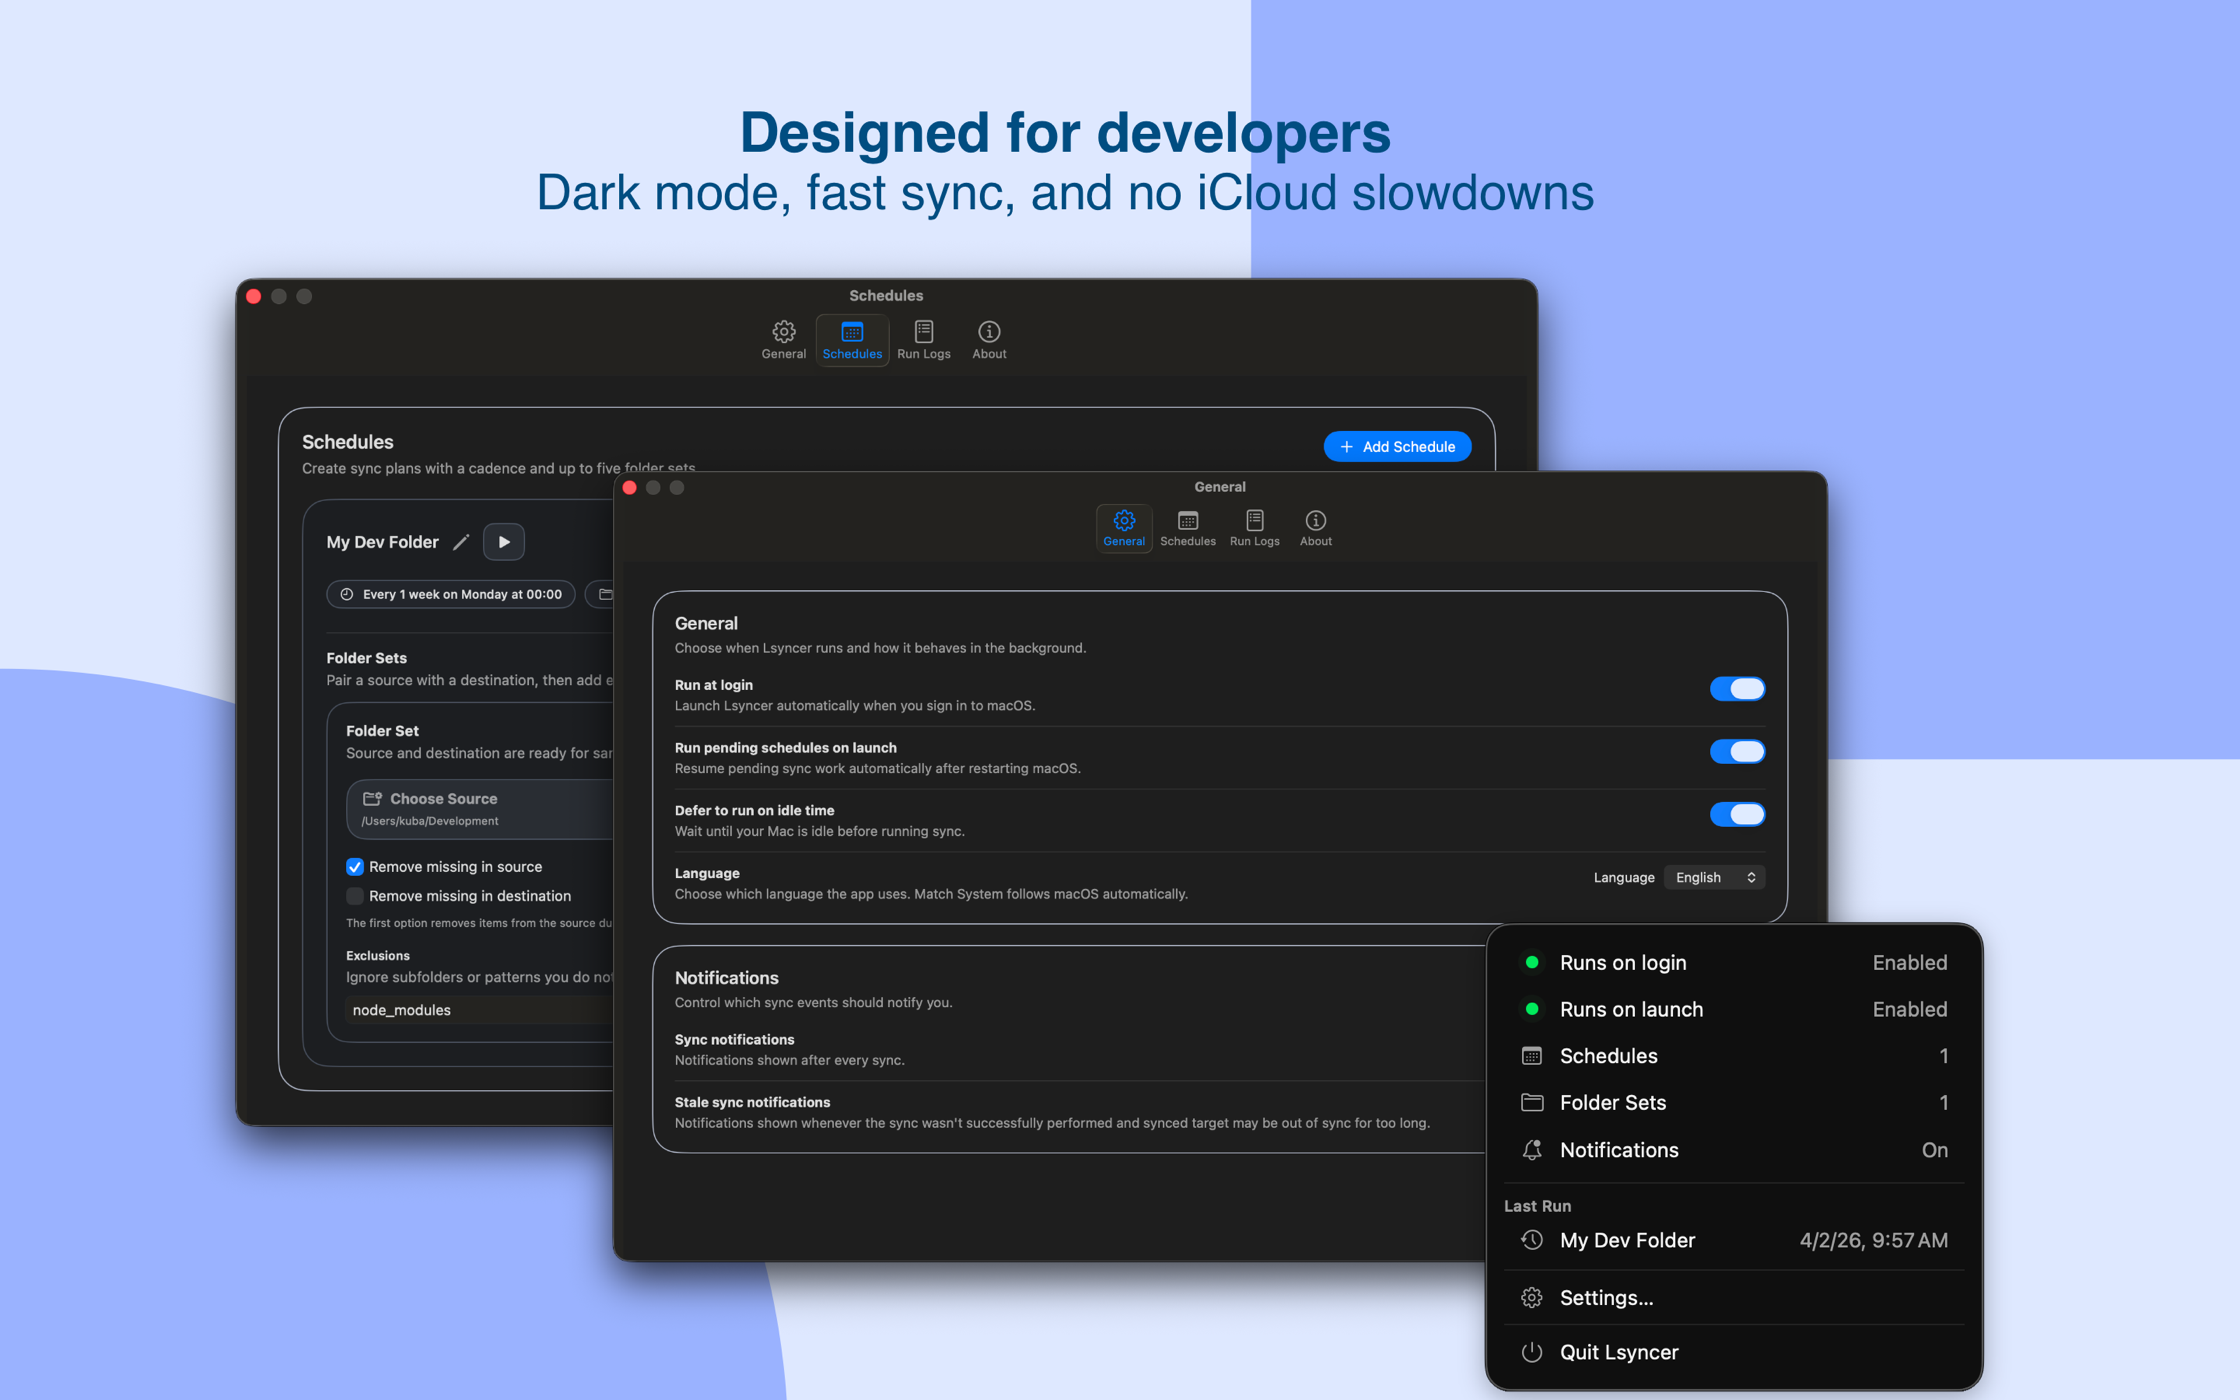
Task: Open the Language dropdown set to English
Action: [1714, 877]
